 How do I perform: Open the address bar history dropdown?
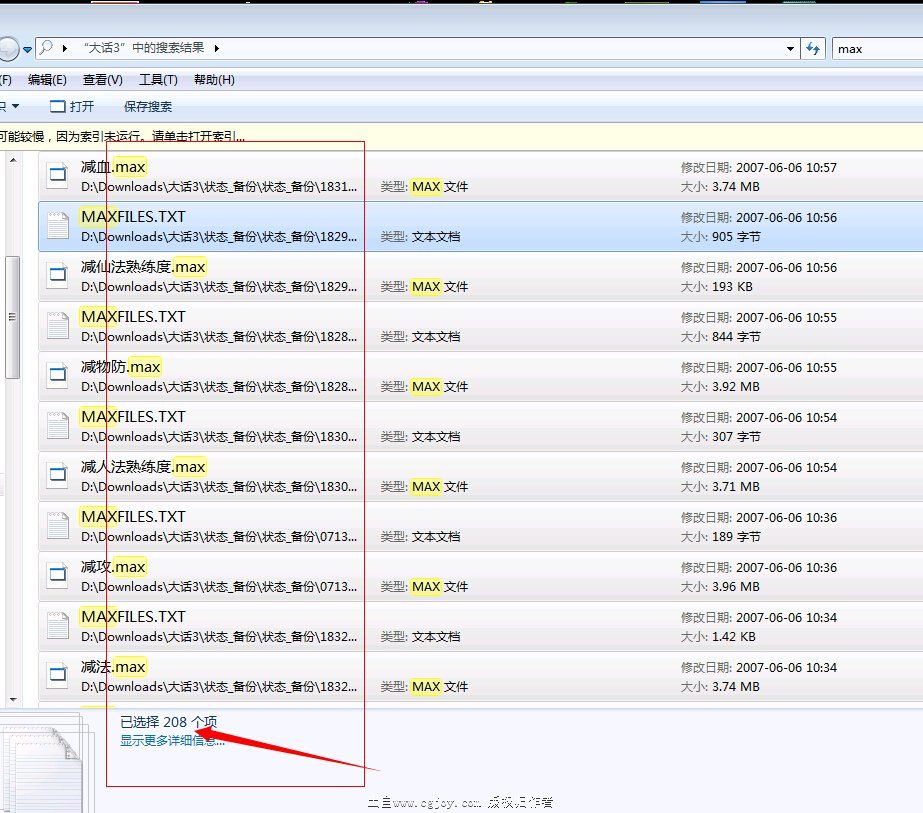click(790, 48)
